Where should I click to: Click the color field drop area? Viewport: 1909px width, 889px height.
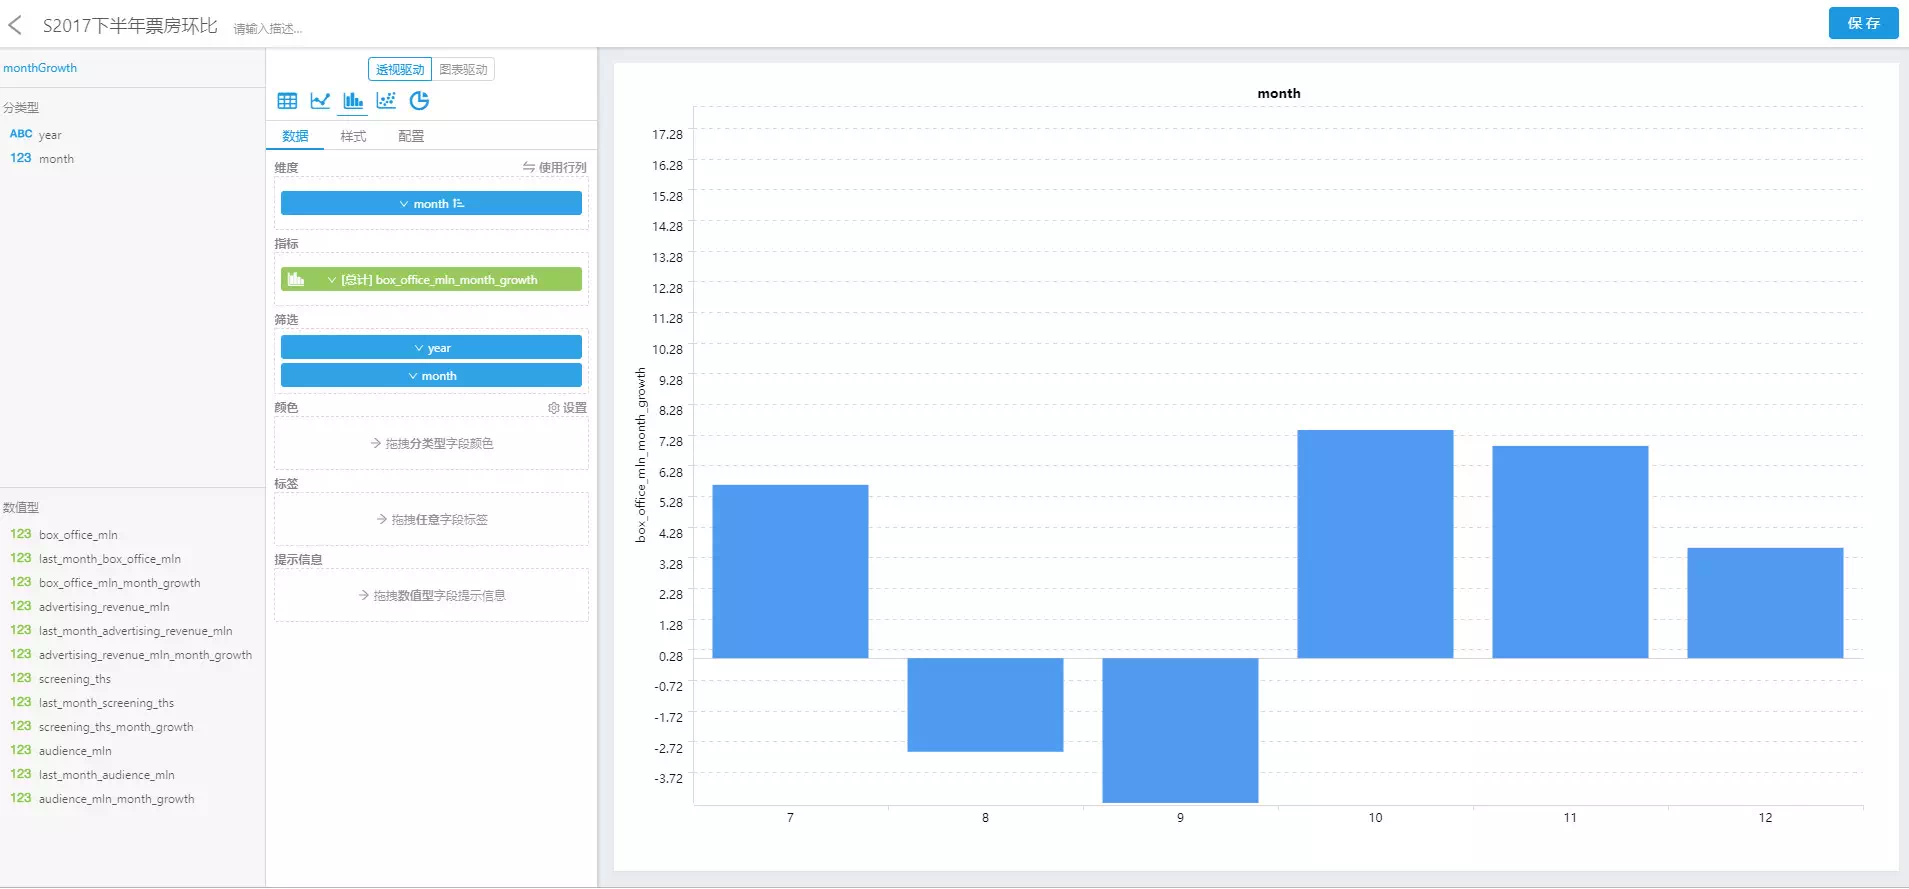tap(431, 443)
